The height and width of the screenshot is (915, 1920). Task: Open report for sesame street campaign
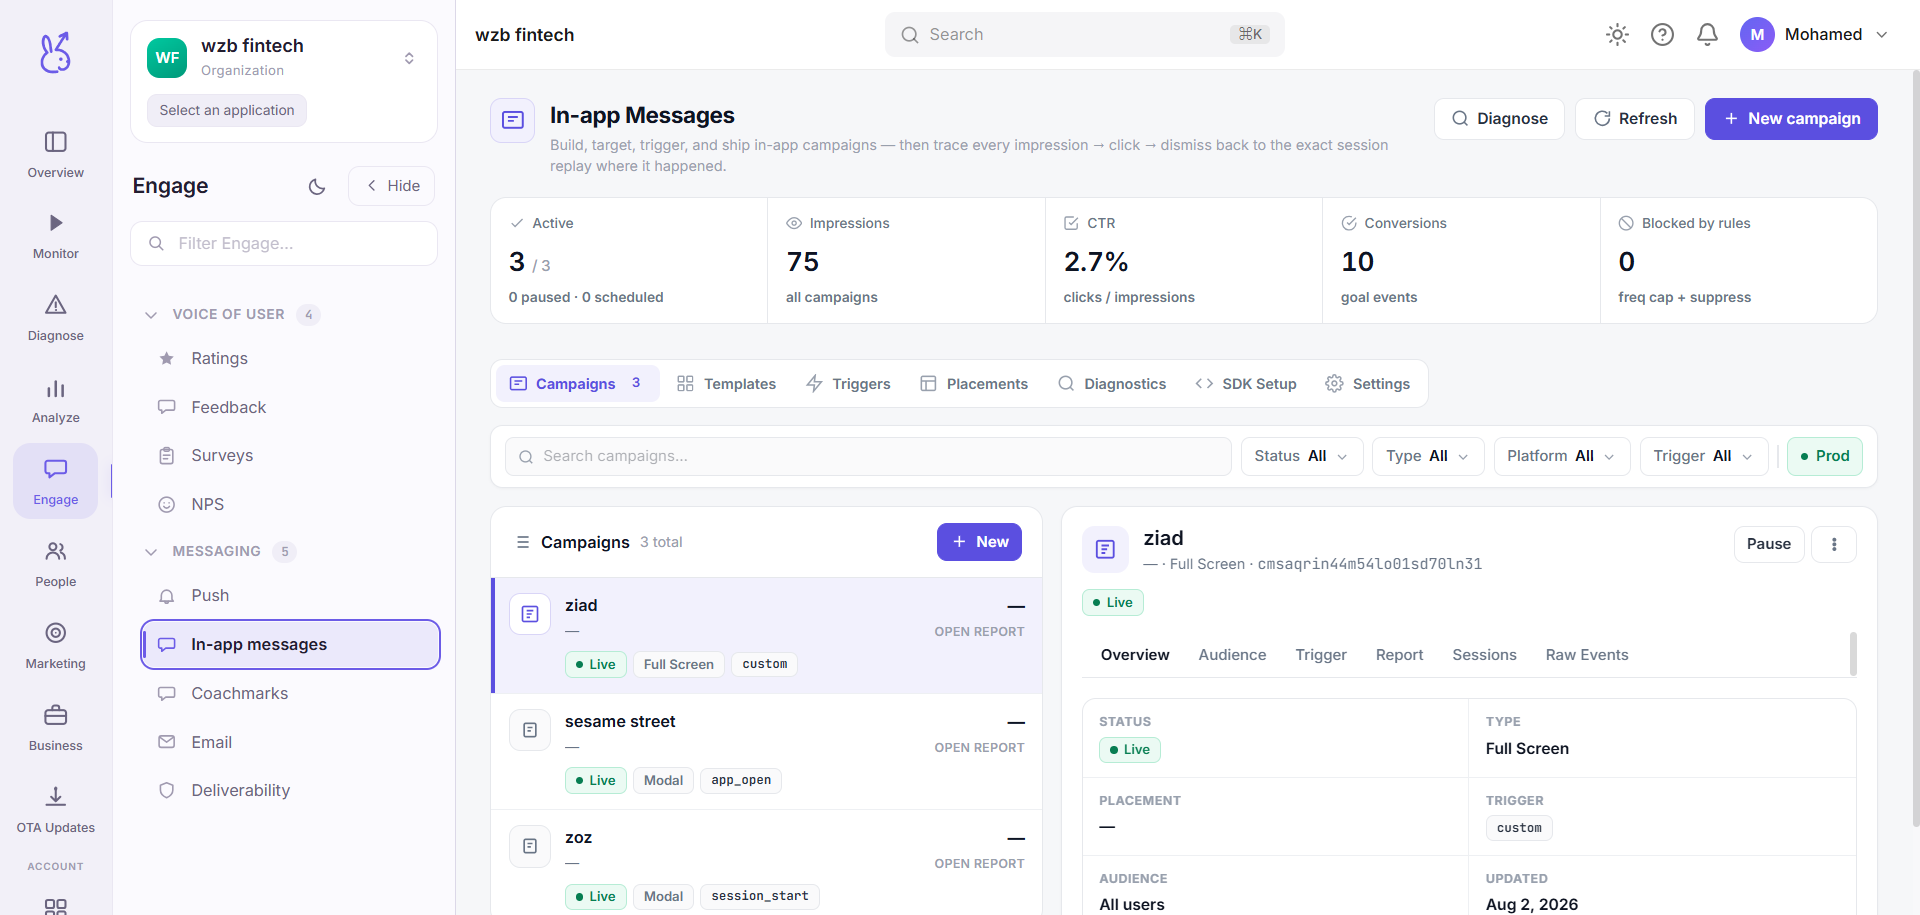pos(979,748)
